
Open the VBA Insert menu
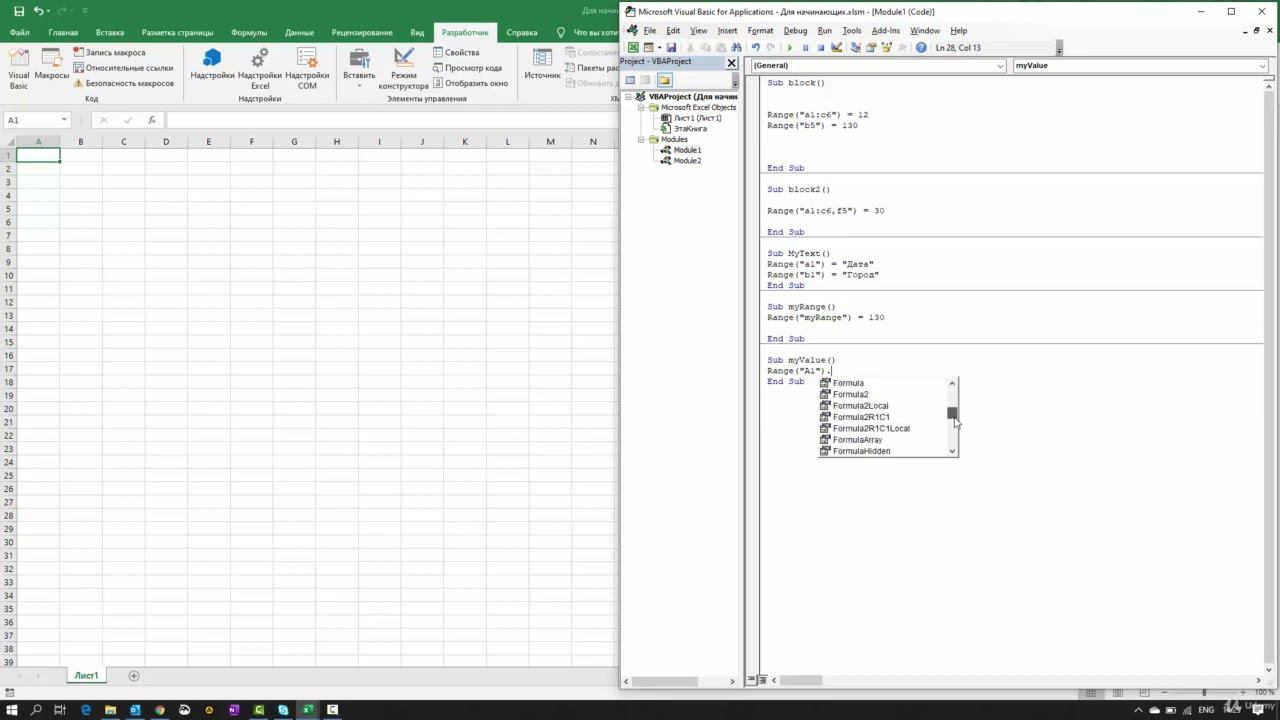[x=727, y=31]
